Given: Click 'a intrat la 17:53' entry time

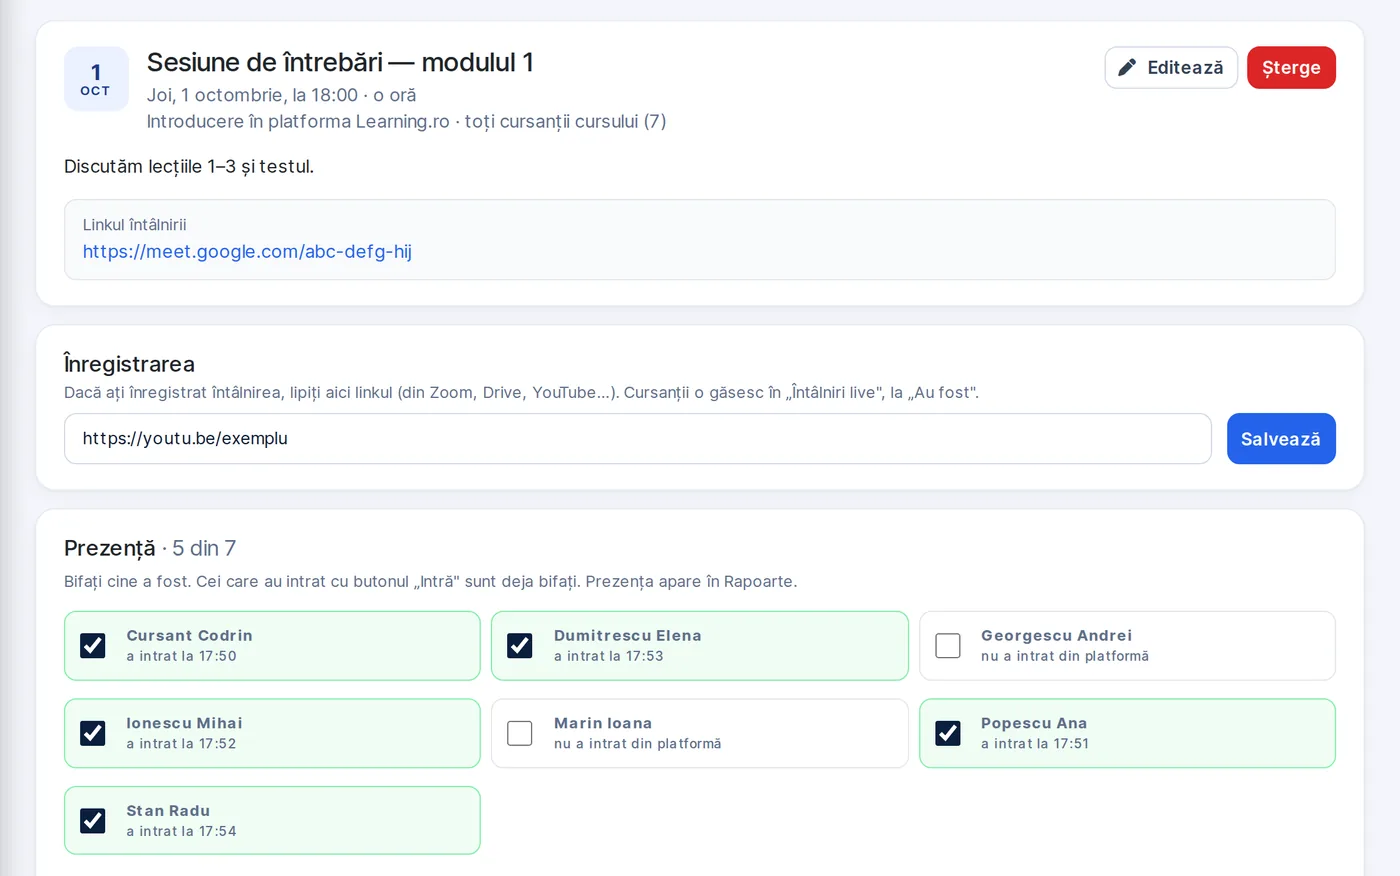Looking at the screenshot, I should [609, 657].
